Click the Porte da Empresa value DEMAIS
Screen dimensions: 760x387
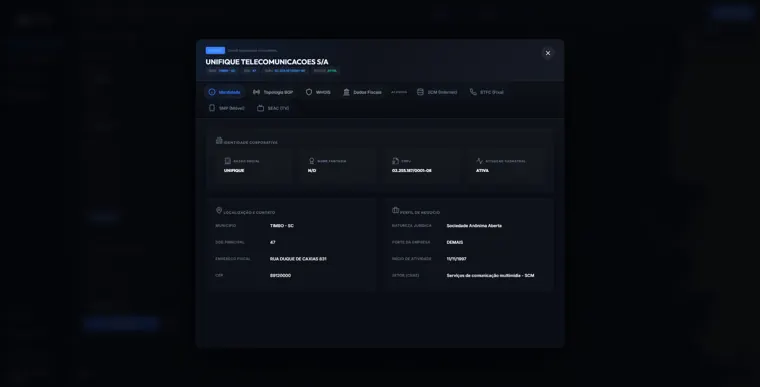pos(455,242)
